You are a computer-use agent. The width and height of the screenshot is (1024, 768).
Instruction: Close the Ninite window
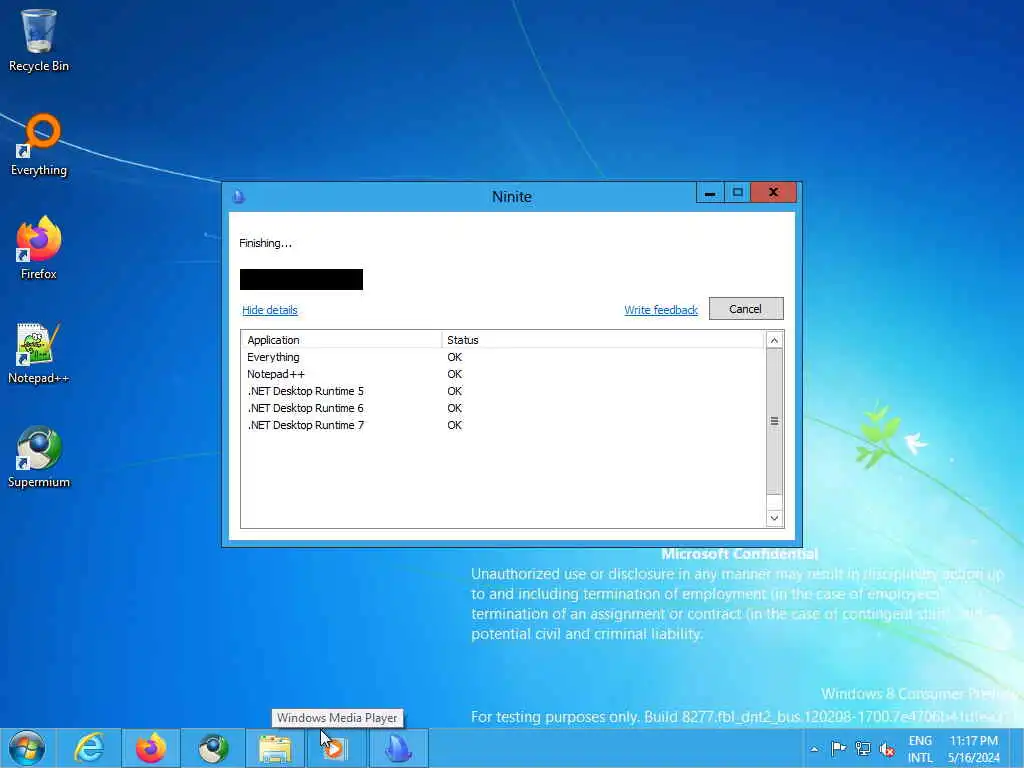point(773,193)
